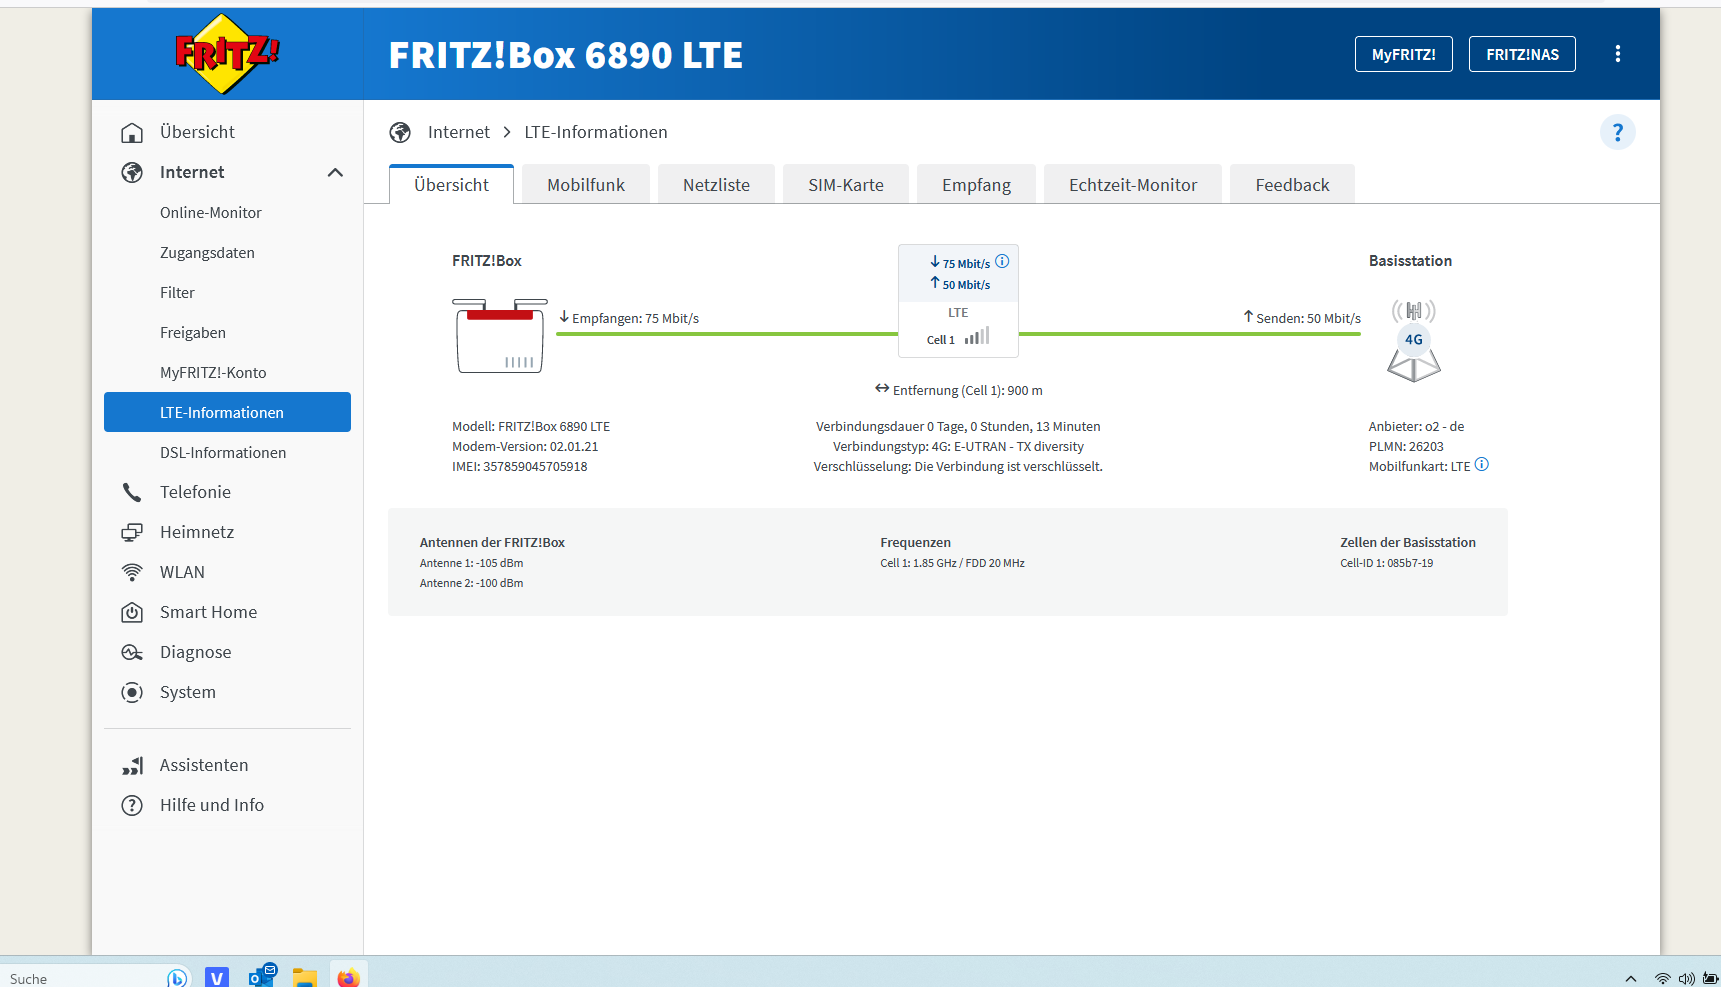1721x987 pixels.
Task: Open the help question mark icon
Action: coord(1617,132)
